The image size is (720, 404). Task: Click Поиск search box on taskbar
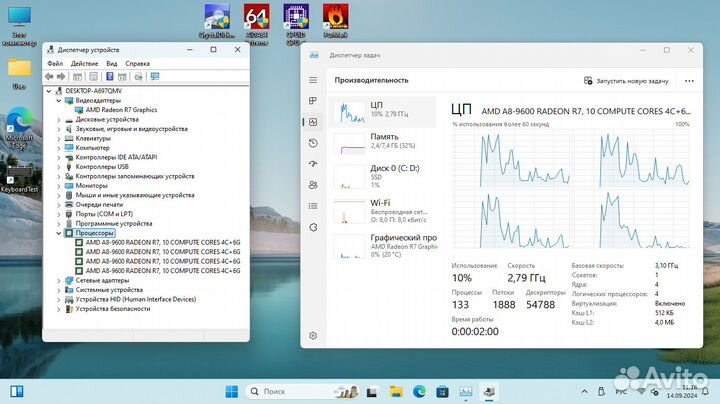pyautogui.click(x=303, y=392)
